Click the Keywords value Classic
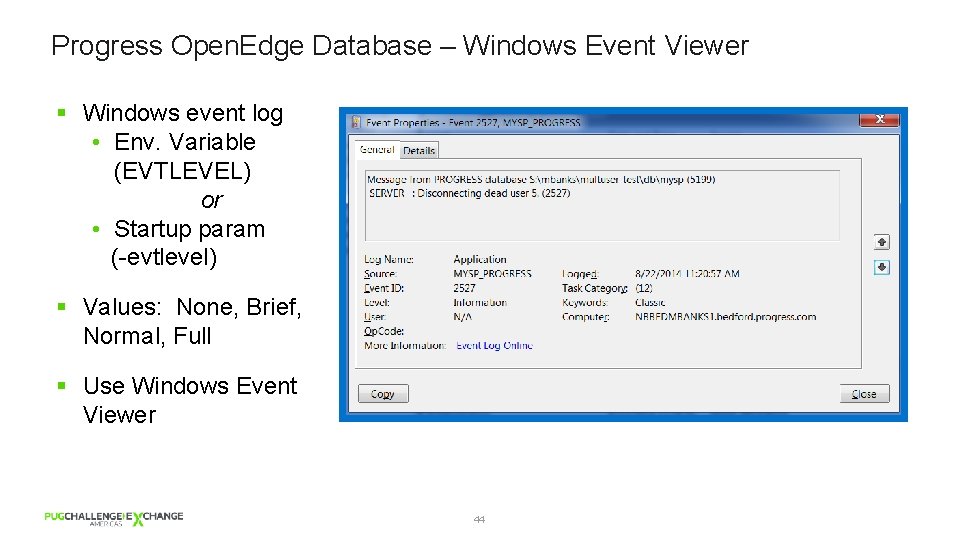 650,302
